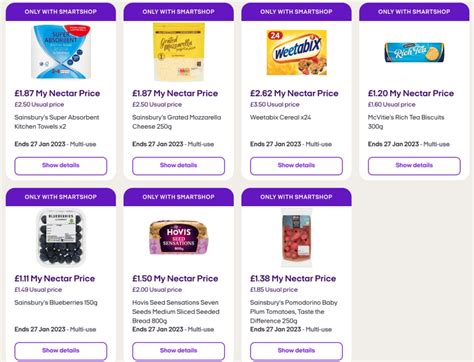Show details for Super Absorbent Kitchen Towels

61,166
